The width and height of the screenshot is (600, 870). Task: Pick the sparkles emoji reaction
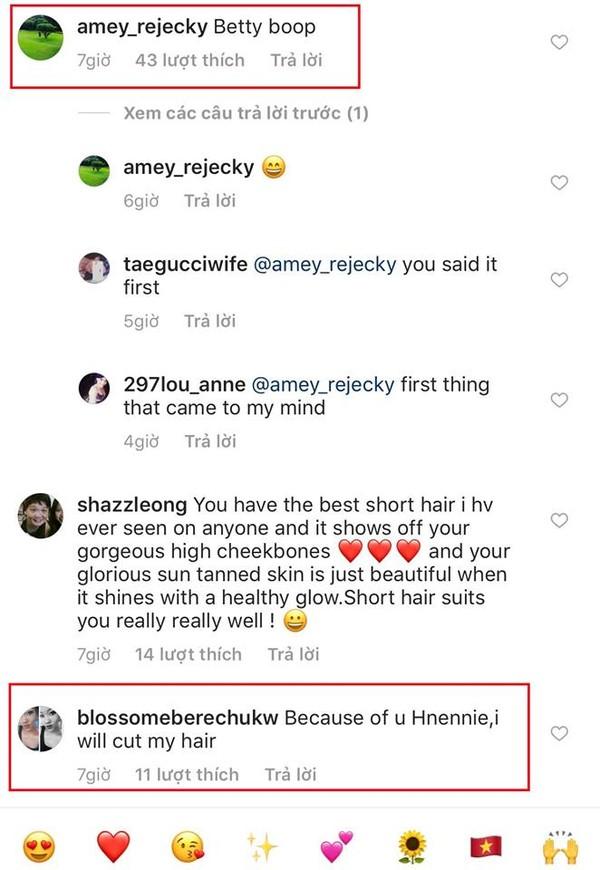[262, 847]
